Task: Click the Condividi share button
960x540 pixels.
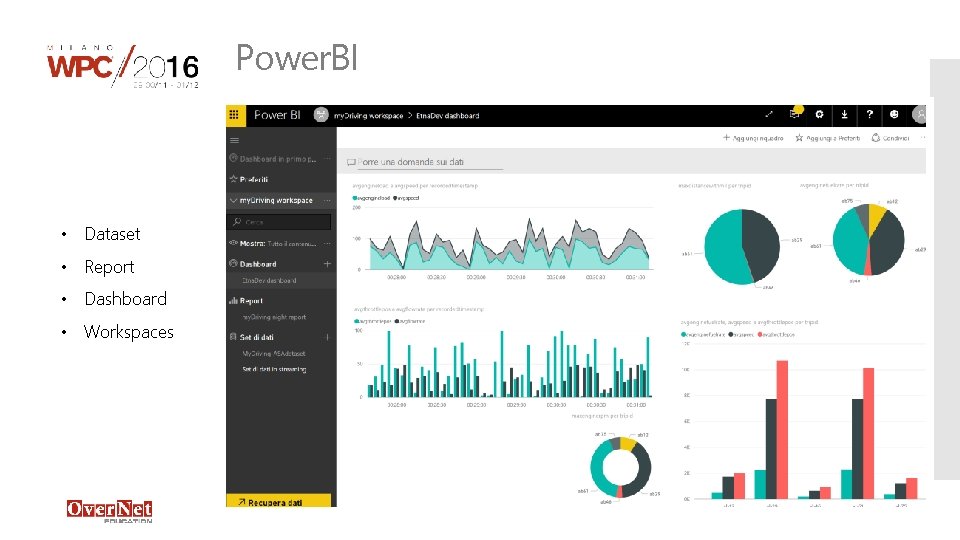Action: click(890, 138)
